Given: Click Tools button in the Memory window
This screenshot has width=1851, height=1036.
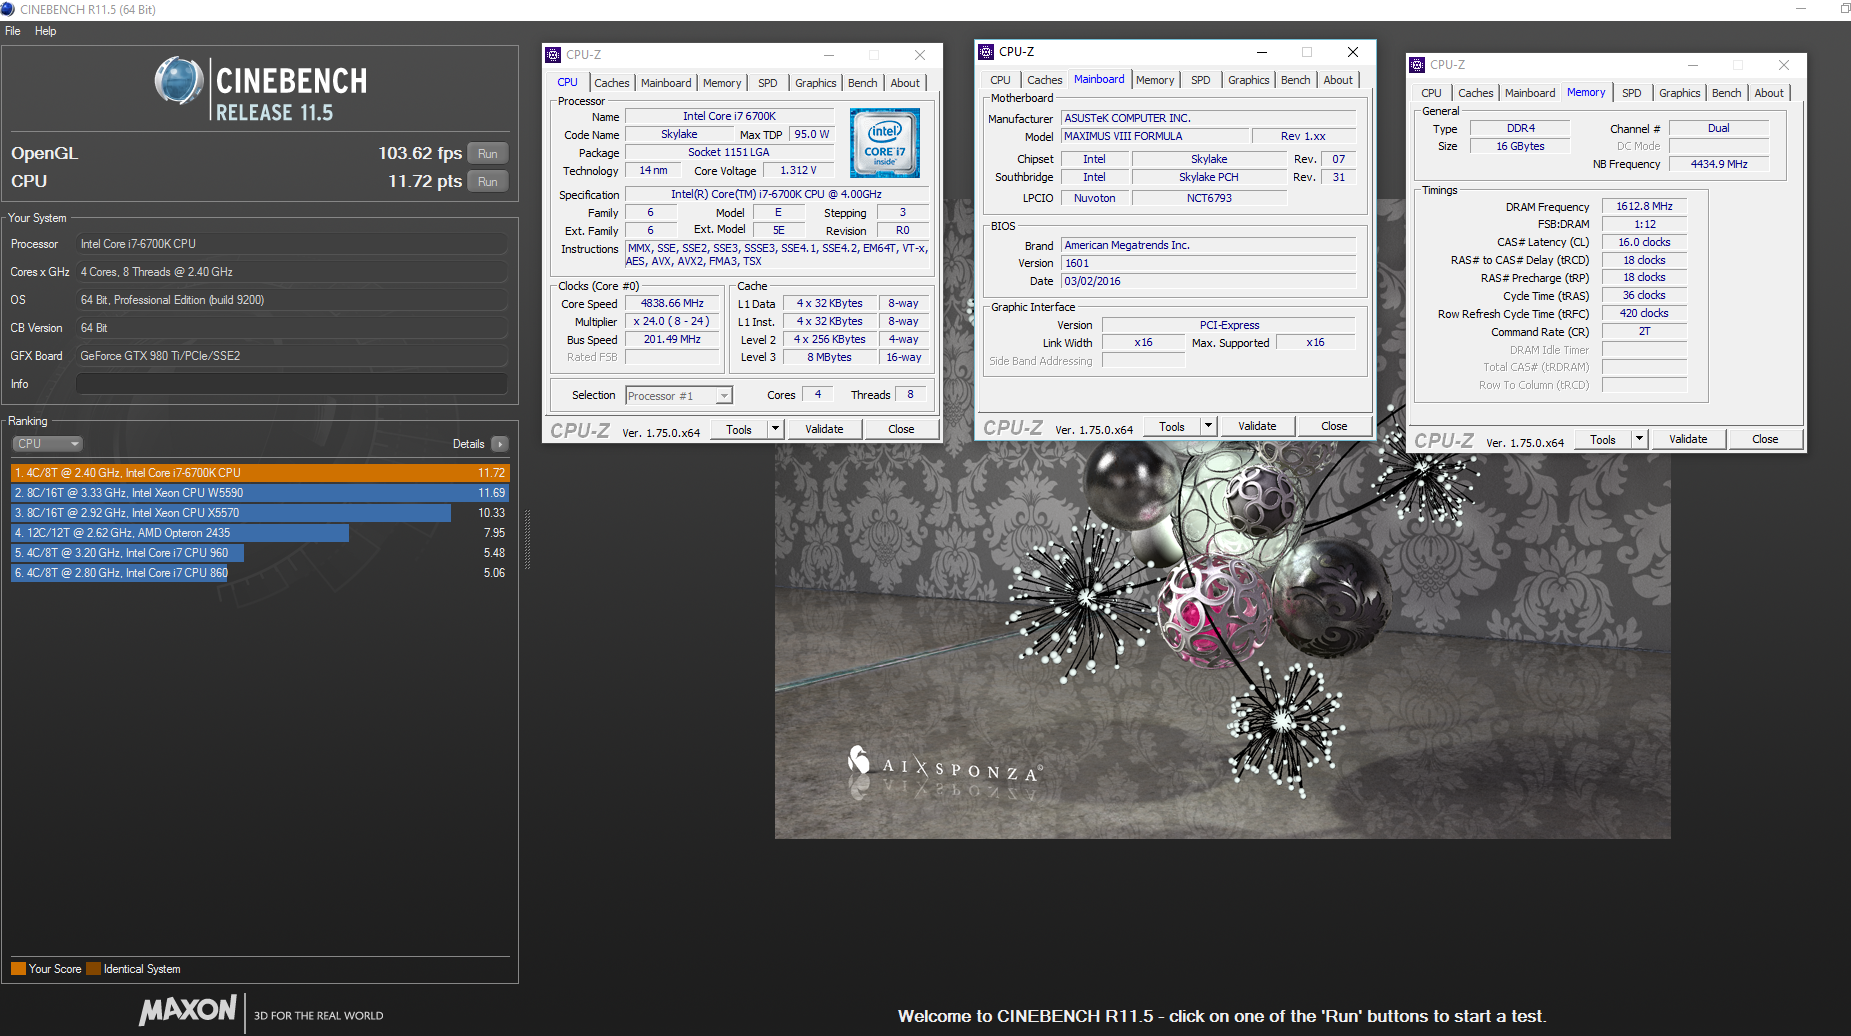Looking at the screenshot, I should 1603,439.
